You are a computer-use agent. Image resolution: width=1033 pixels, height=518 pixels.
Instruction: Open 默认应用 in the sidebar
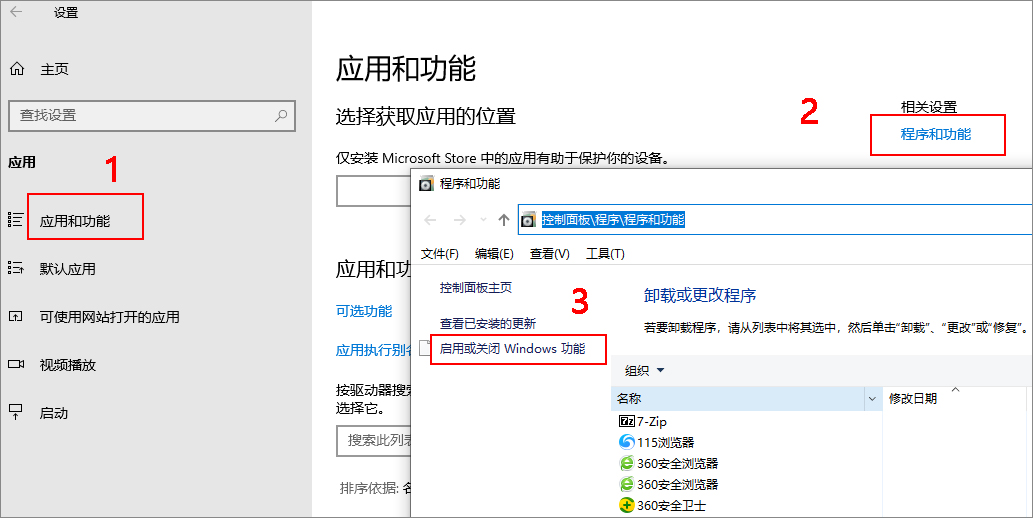tap(67, 269)
